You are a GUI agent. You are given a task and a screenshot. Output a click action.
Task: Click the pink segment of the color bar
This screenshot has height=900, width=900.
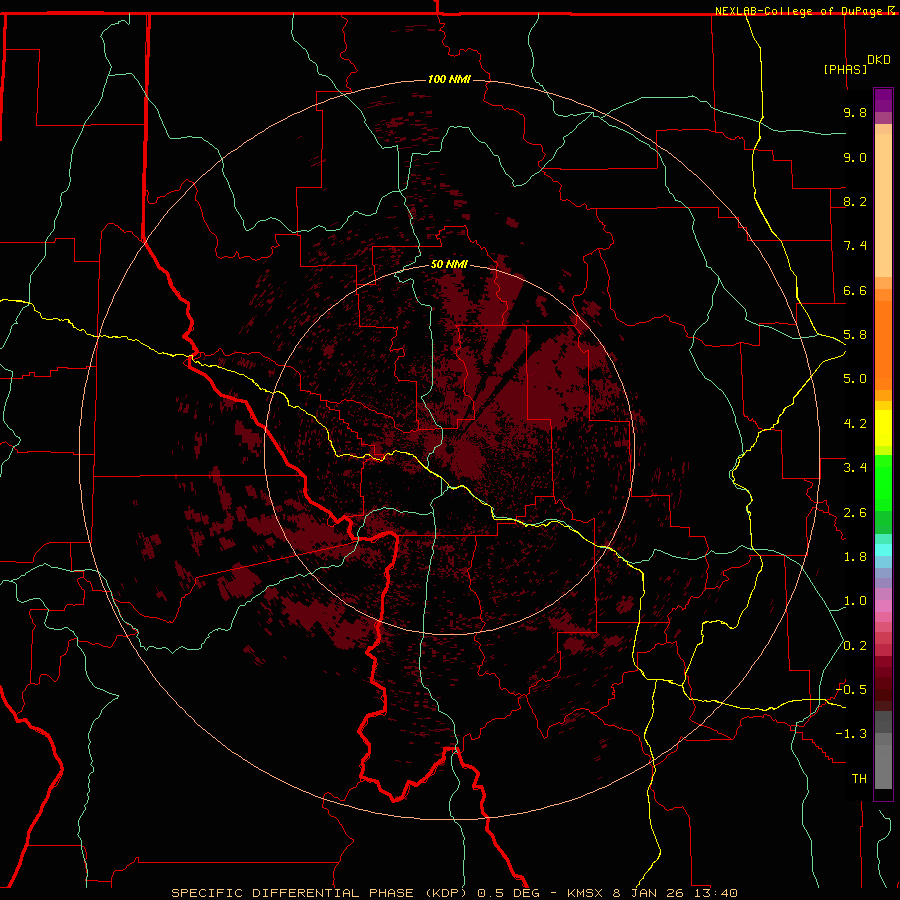click(x=883, y=606)
